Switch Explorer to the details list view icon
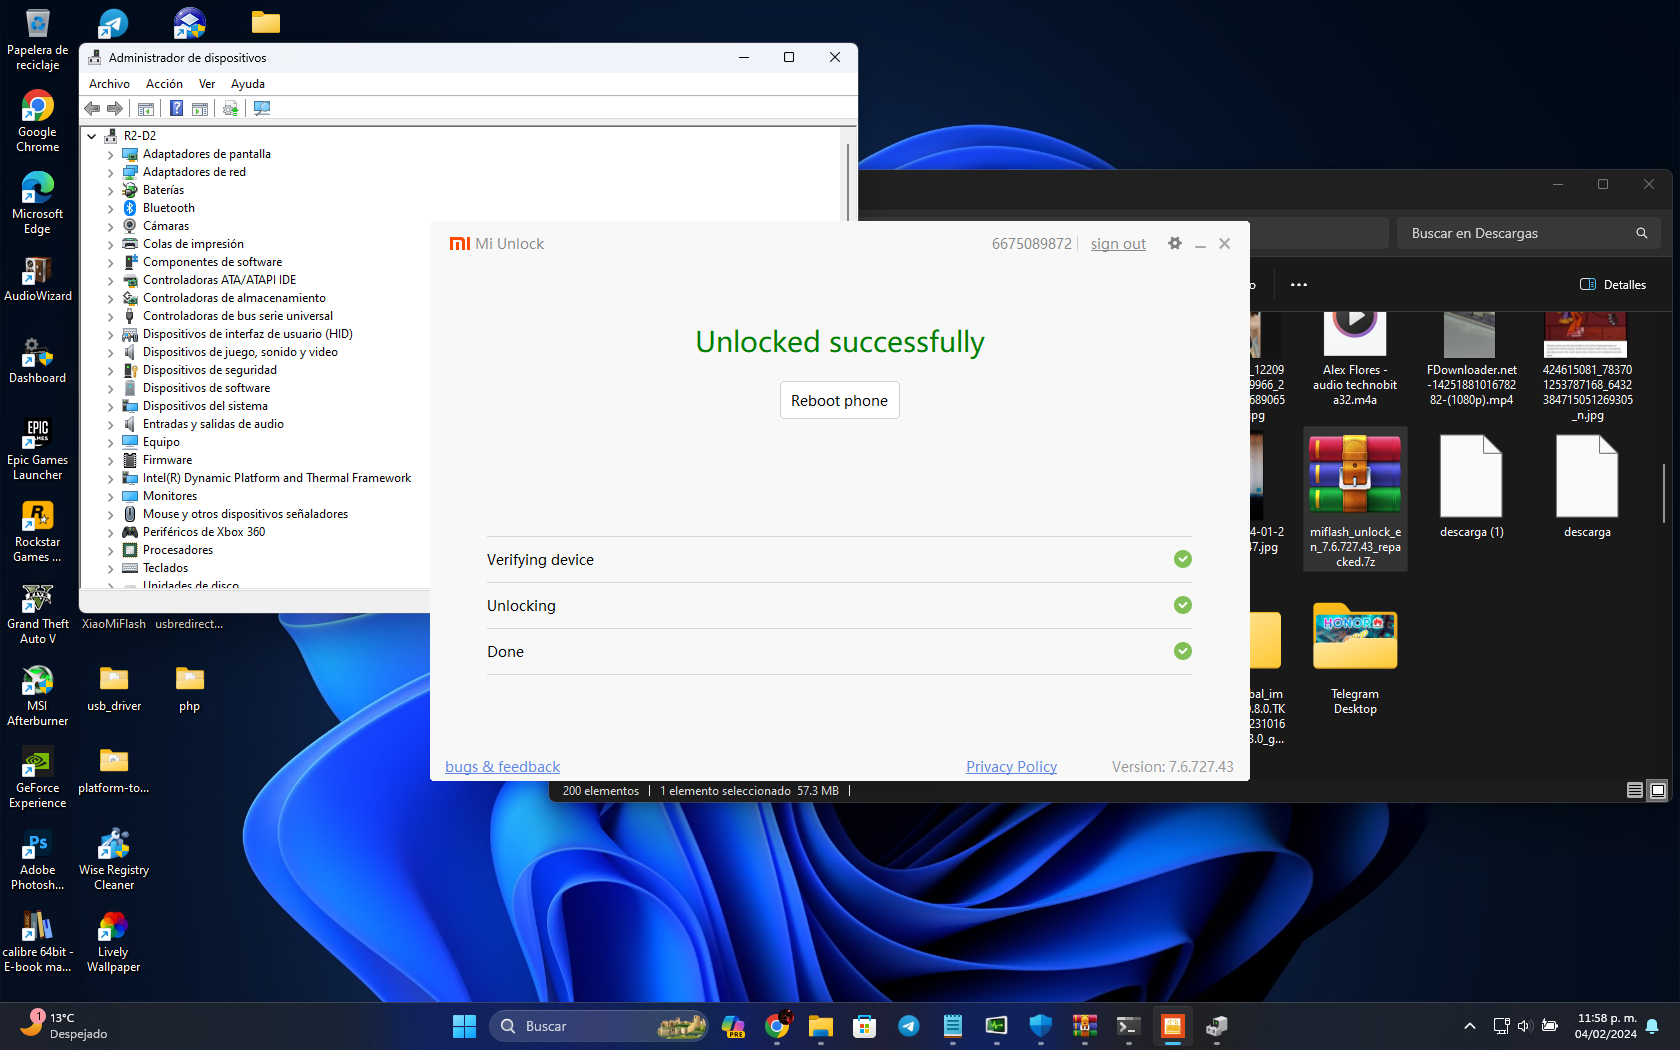1680x1050 pixels. [x=1634, y=790]
